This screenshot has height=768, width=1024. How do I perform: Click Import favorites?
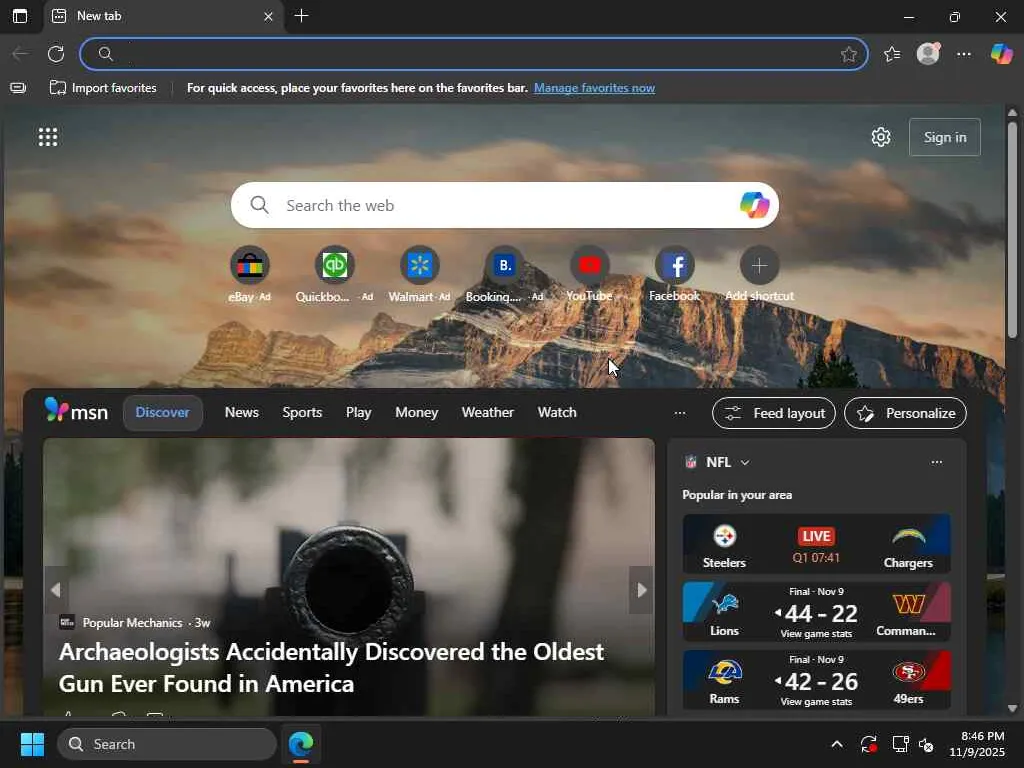103,88
